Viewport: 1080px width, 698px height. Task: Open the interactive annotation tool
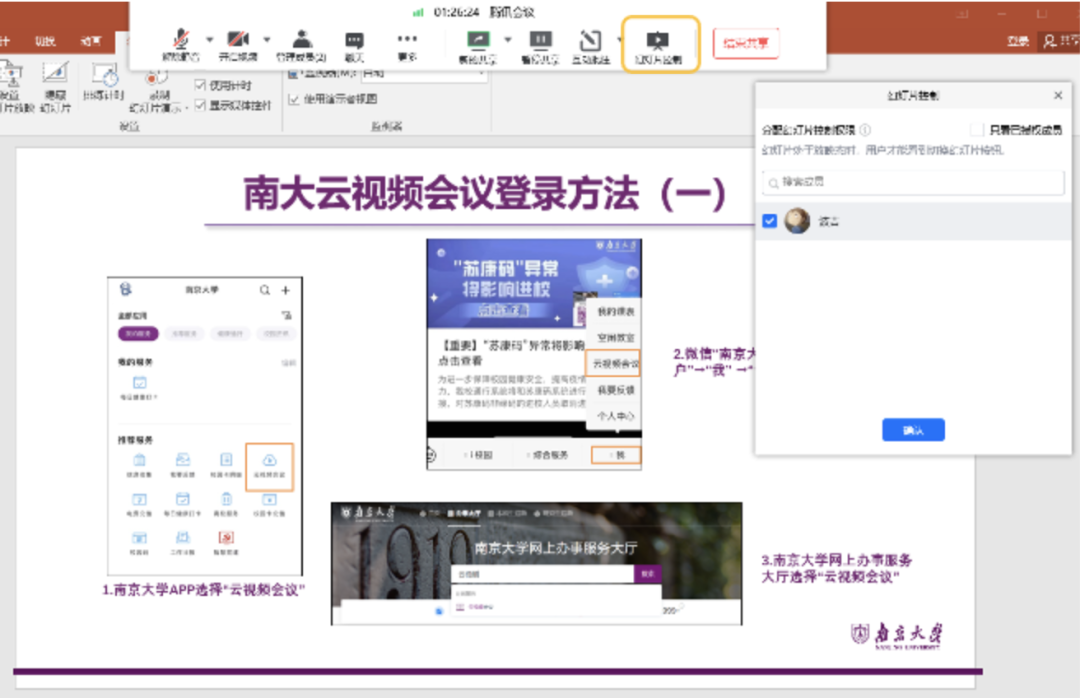[x=589, y=40]
